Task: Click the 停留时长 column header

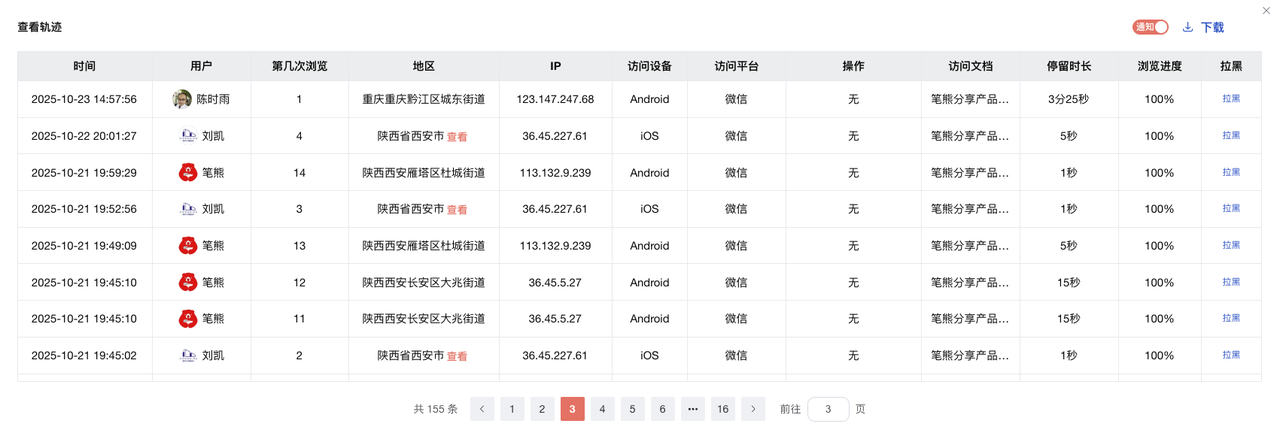Action: [1068, 66]
